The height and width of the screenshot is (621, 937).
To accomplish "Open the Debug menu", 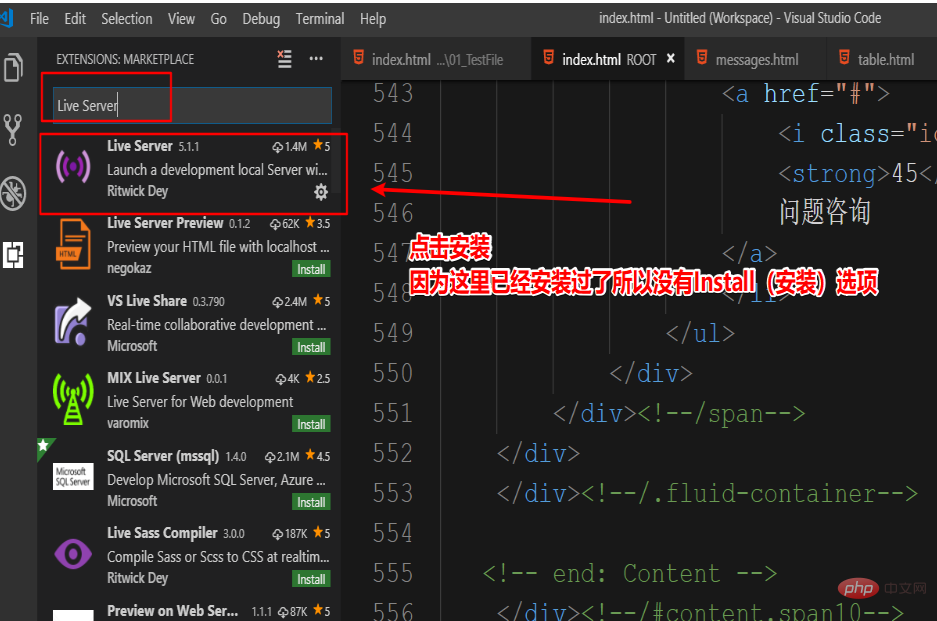I will pyautogui.click(x=261, y=19).
